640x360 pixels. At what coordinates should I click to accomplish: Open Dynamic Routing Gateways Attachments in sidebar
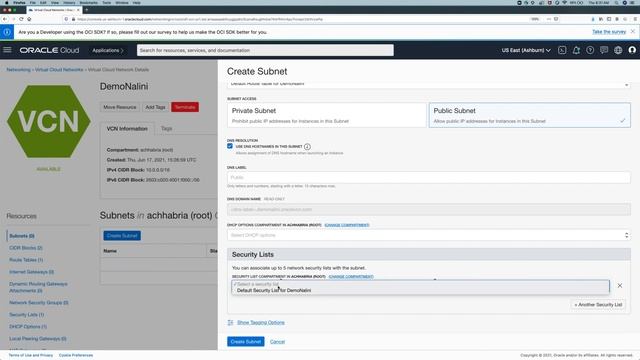coord(38,287)
